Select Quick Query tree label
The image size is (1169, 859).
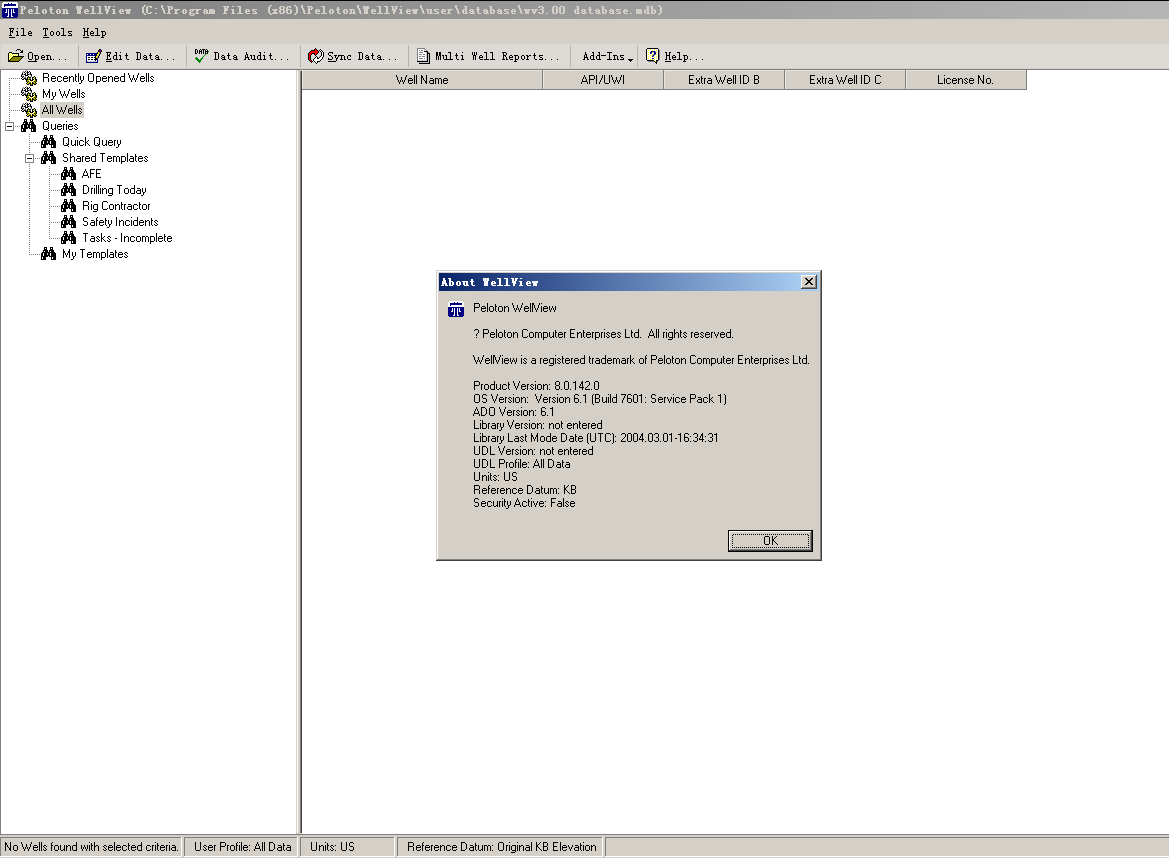pyautogui.click(x=91, y=142)
